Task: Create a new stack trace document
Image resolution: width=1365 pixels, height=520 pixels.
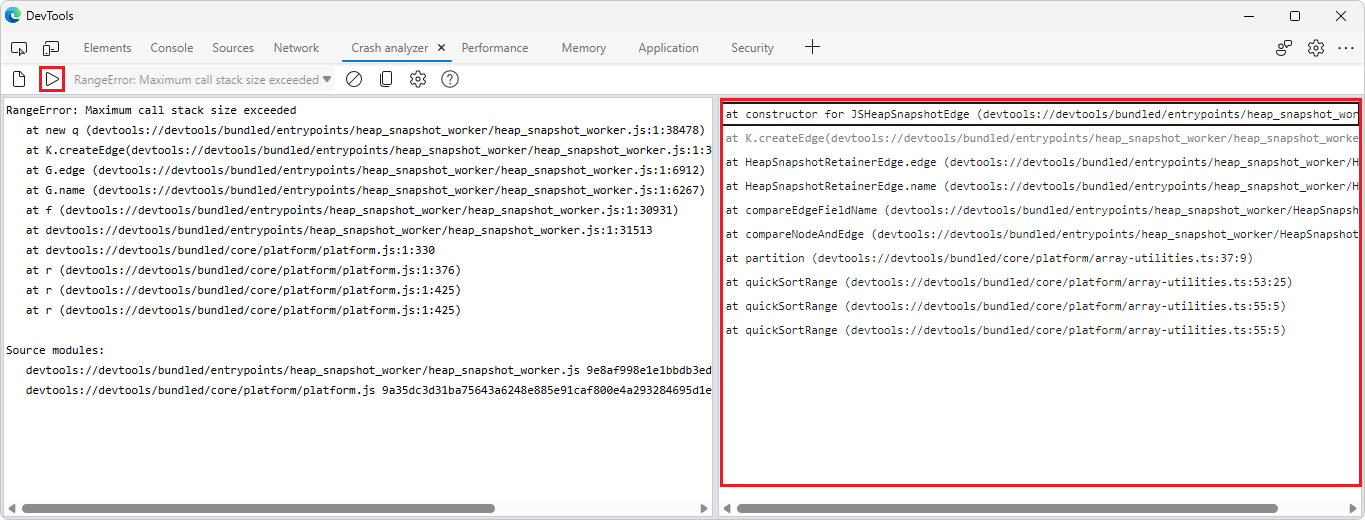Action: click(19, 79)
